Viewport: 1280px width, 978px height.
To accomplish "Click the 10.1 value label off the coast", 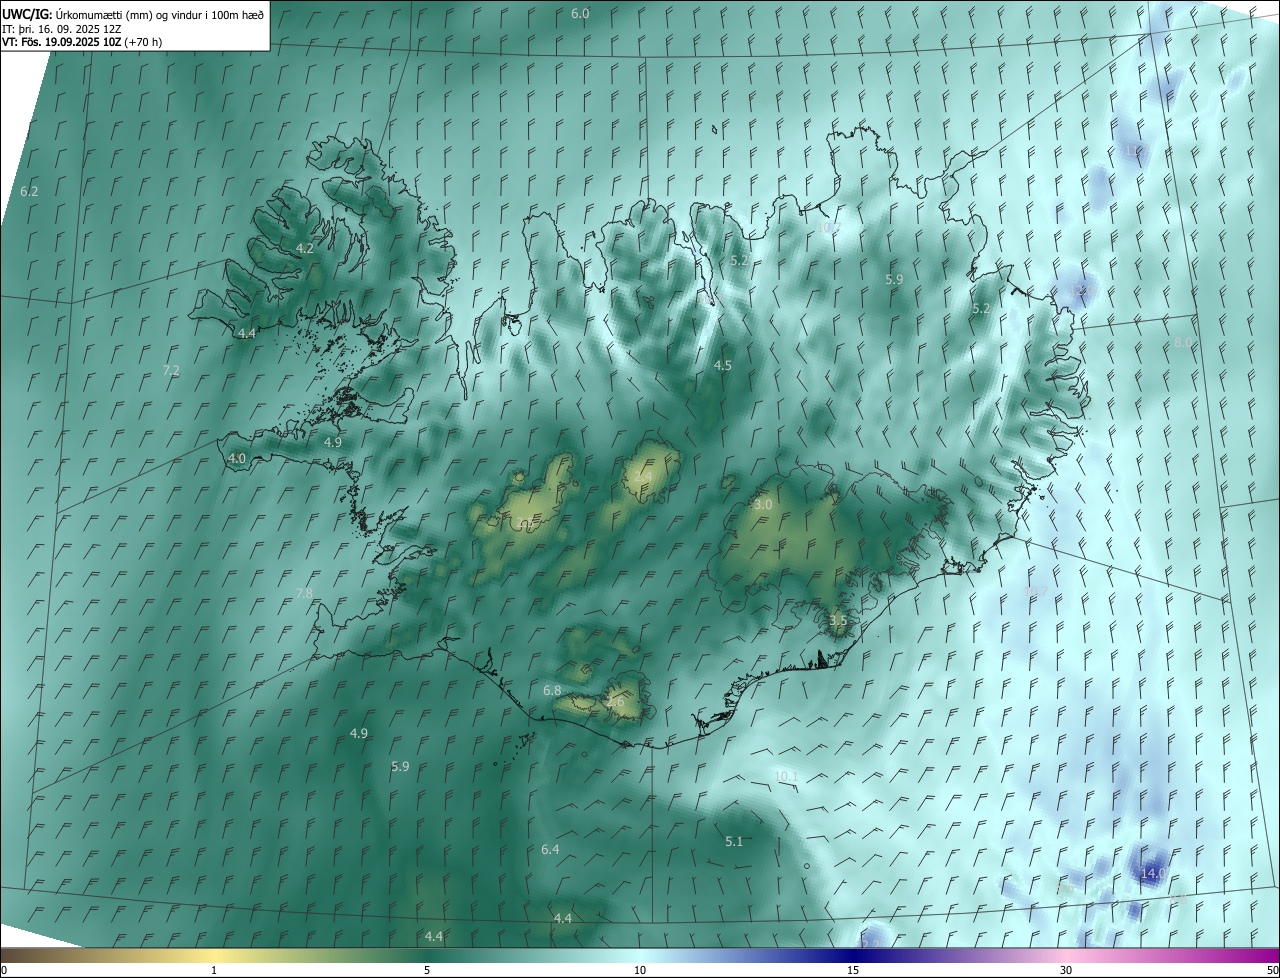I will pos(787,776).
